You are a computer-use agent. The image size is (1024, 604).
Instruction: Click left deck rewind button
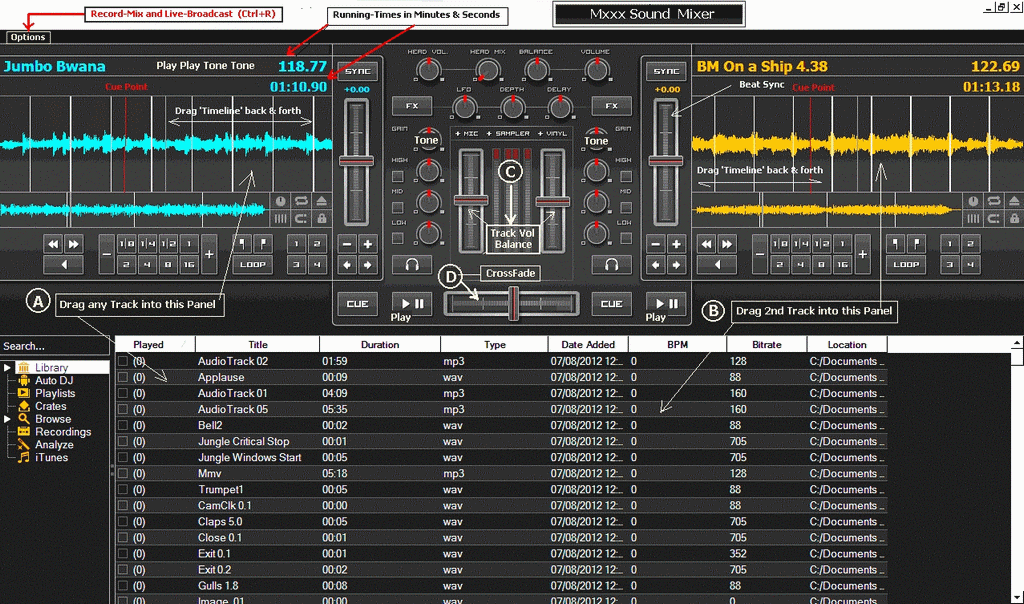point(54,244)
